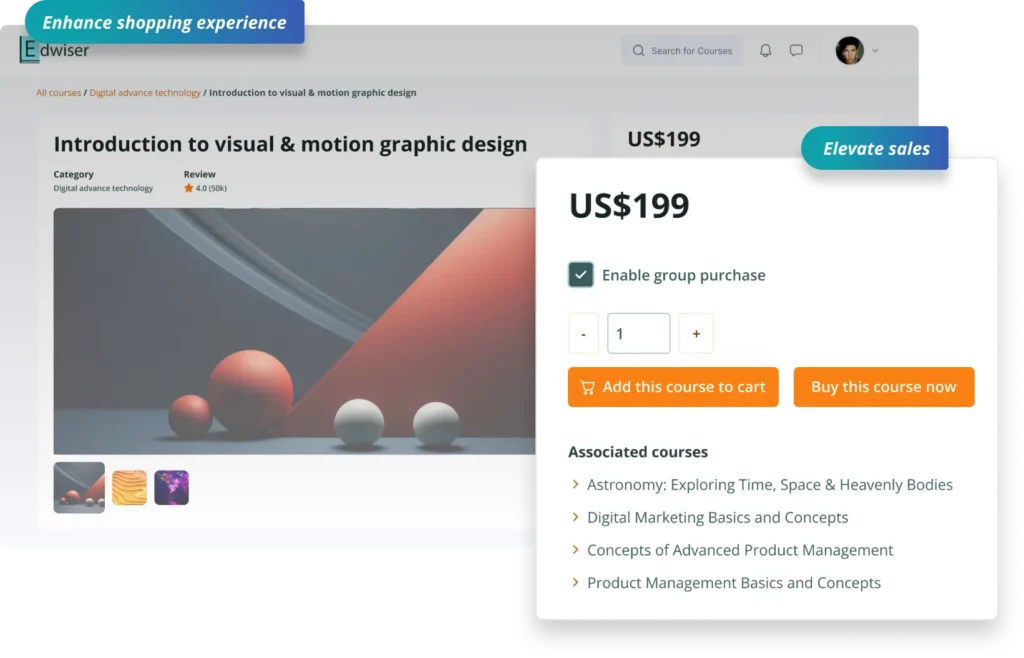This screenshot has width=1024, height=658.
Task: Select the quantity input field
Action: click(638, 333)
